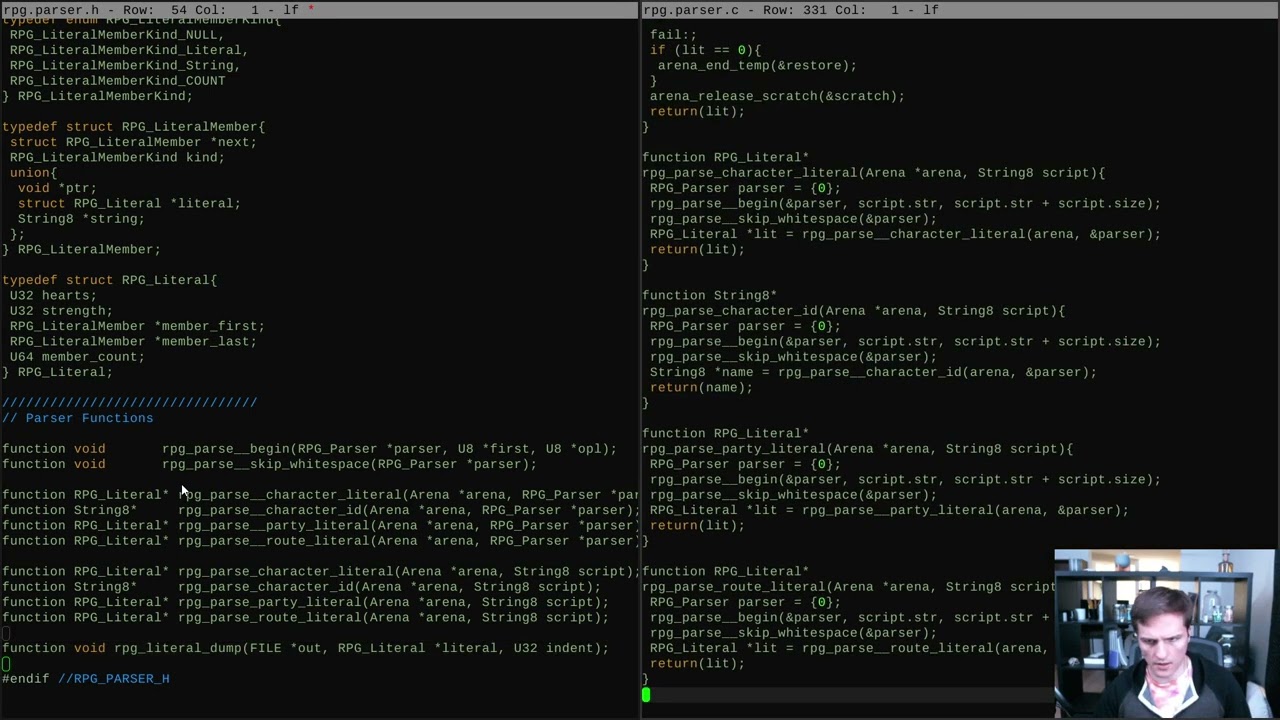Click the rpg.parser.c file bar title
1280x720 pixels.
(x=791, y=9)
